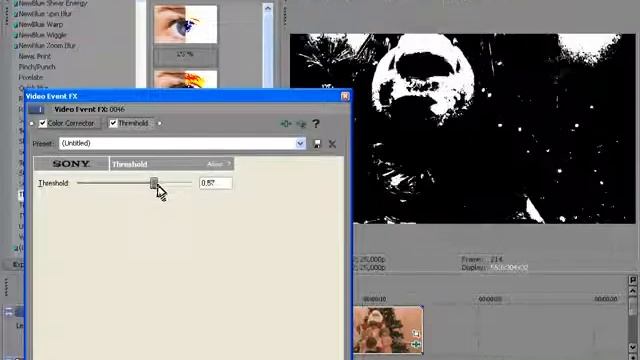The image size is (640, 360).
Task: Open the Plug-In Chain icon in Video Event FX
Action: coord(286,124)
